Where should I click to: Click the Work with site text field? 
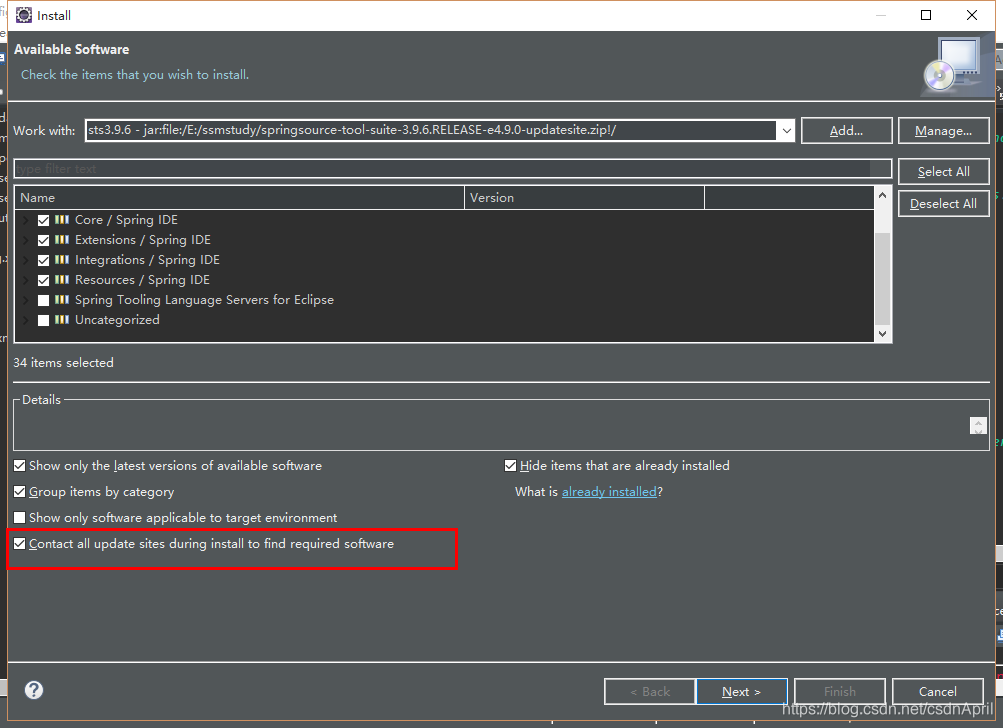431,131
